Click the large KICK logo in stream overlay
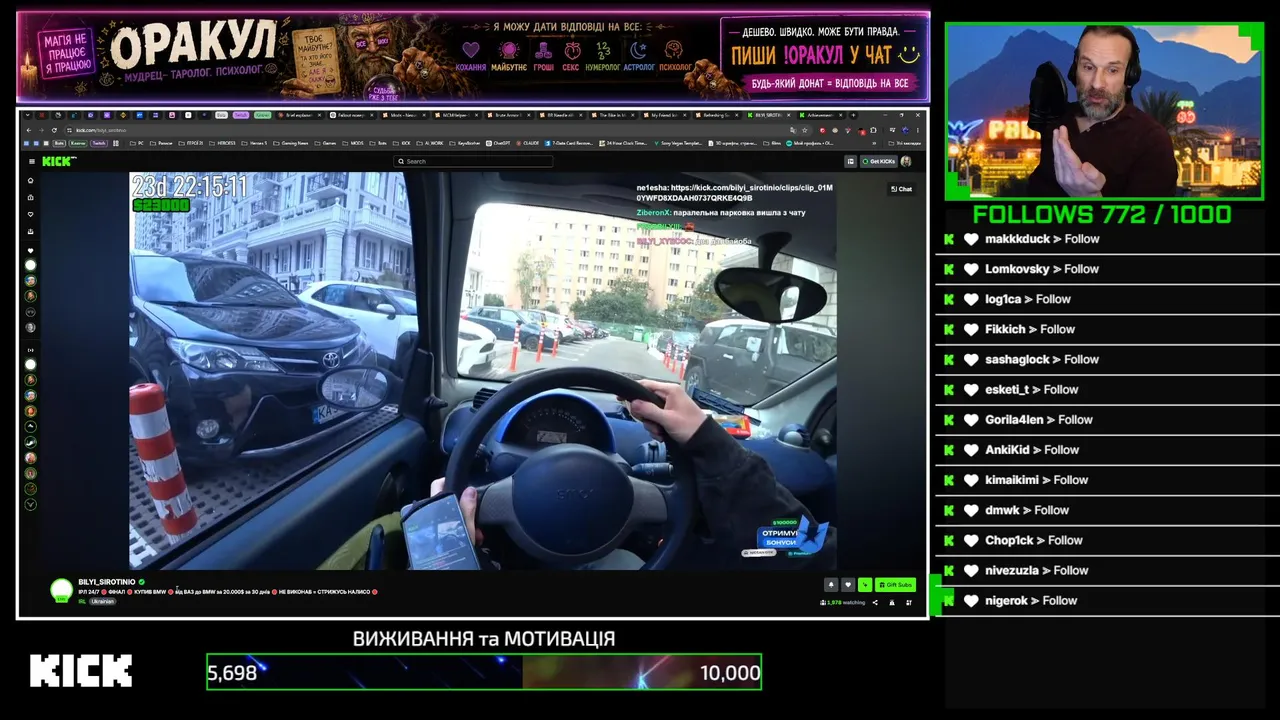This screenshot has height=720, width=1280. [x=81, y=671]
